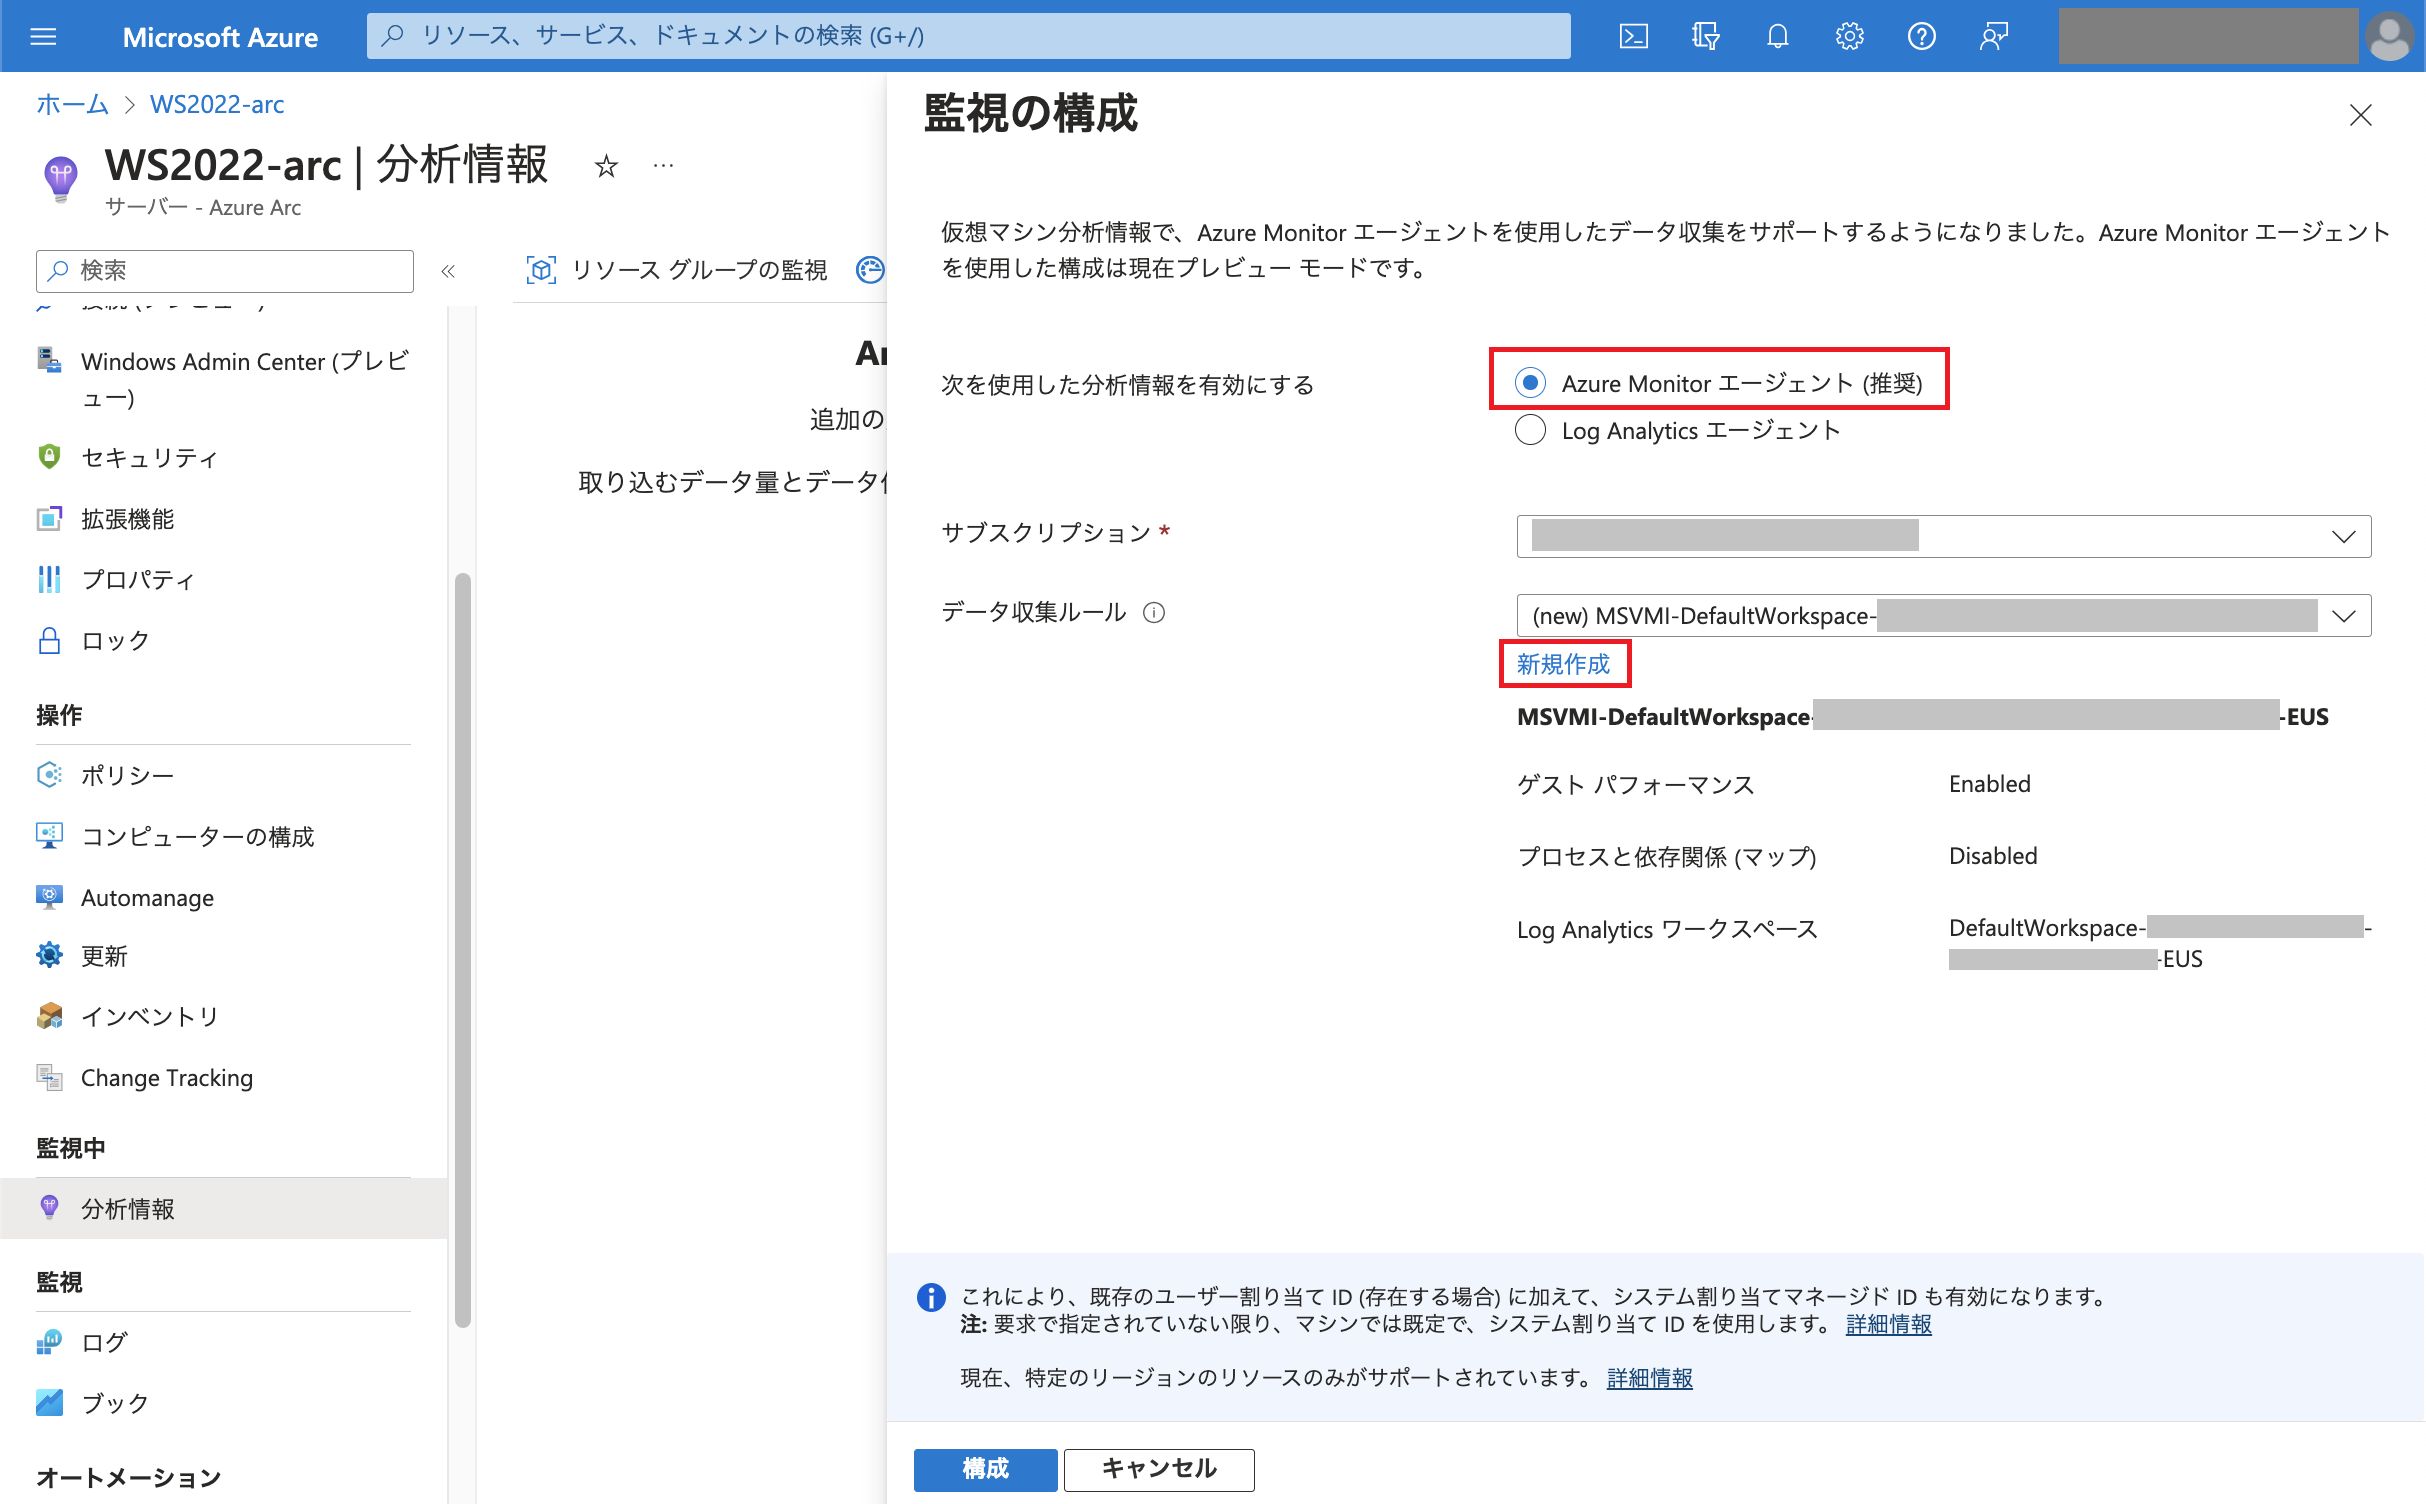The height and width of the screenshot is (1504, 2426).
Task: Open the Azure portal hamburger menu
Action: tap(43, 37)
